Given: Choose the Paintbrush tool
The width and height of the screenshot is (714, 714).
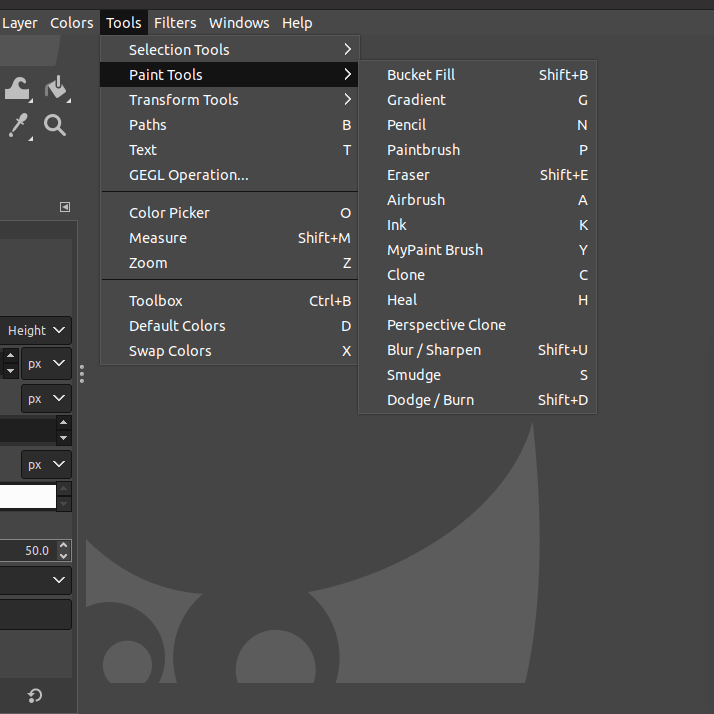Looking at the screenshot, I should coord(478,150).
